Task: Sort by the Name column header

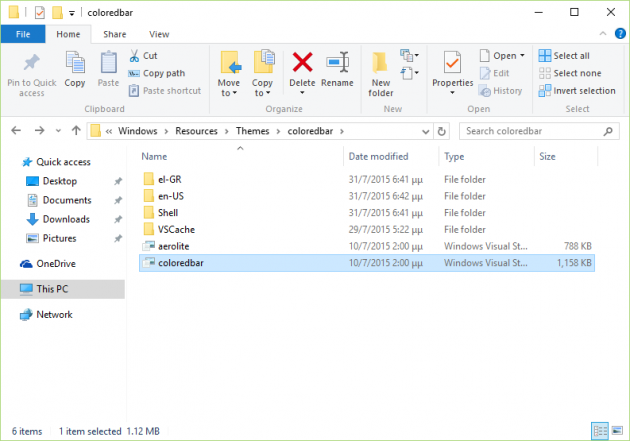Action: coord(241,157)
